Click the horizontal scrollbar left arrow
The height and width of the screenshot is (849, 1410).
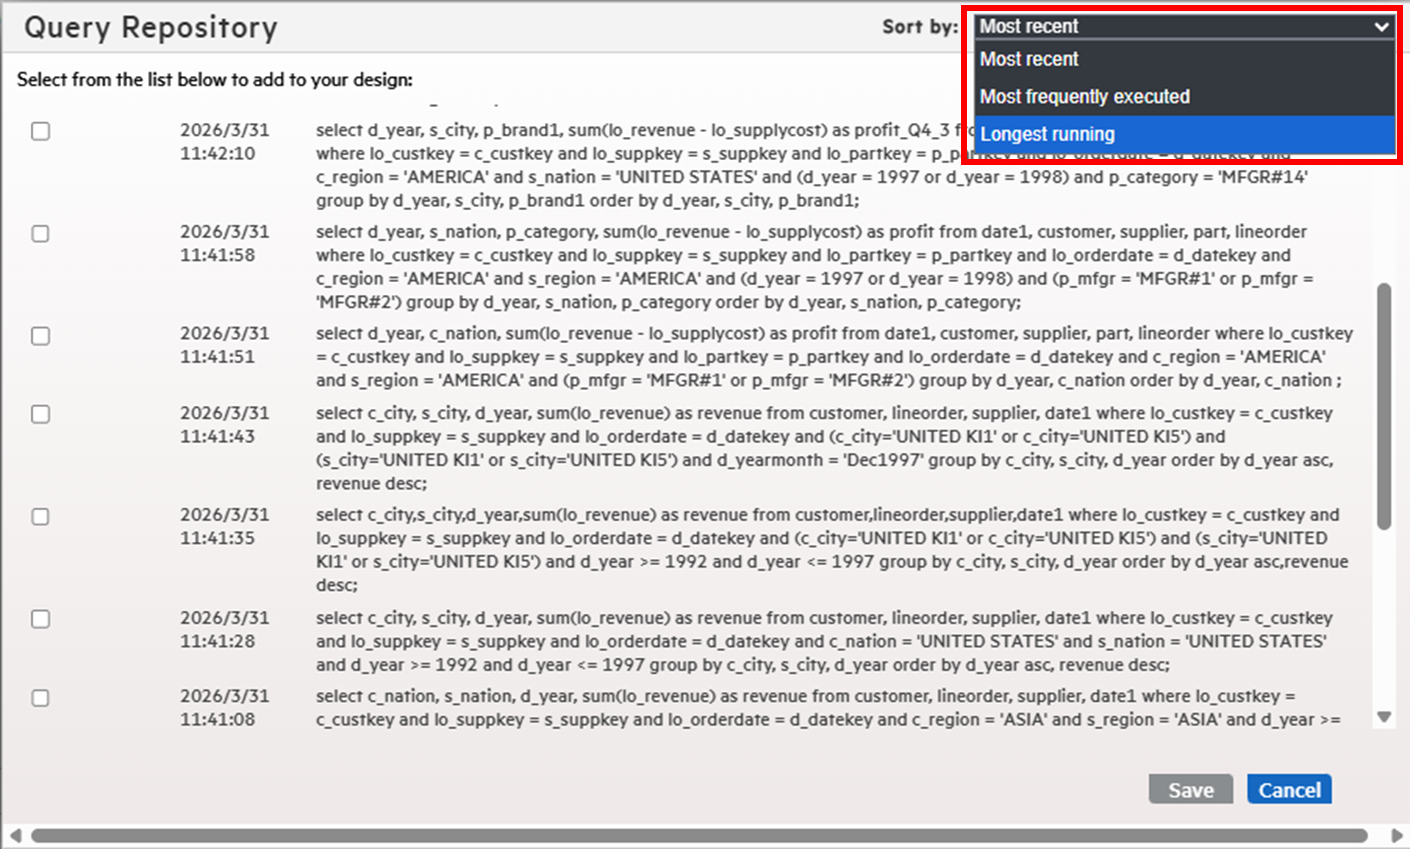pyautogui.click(x=15, y=835)
